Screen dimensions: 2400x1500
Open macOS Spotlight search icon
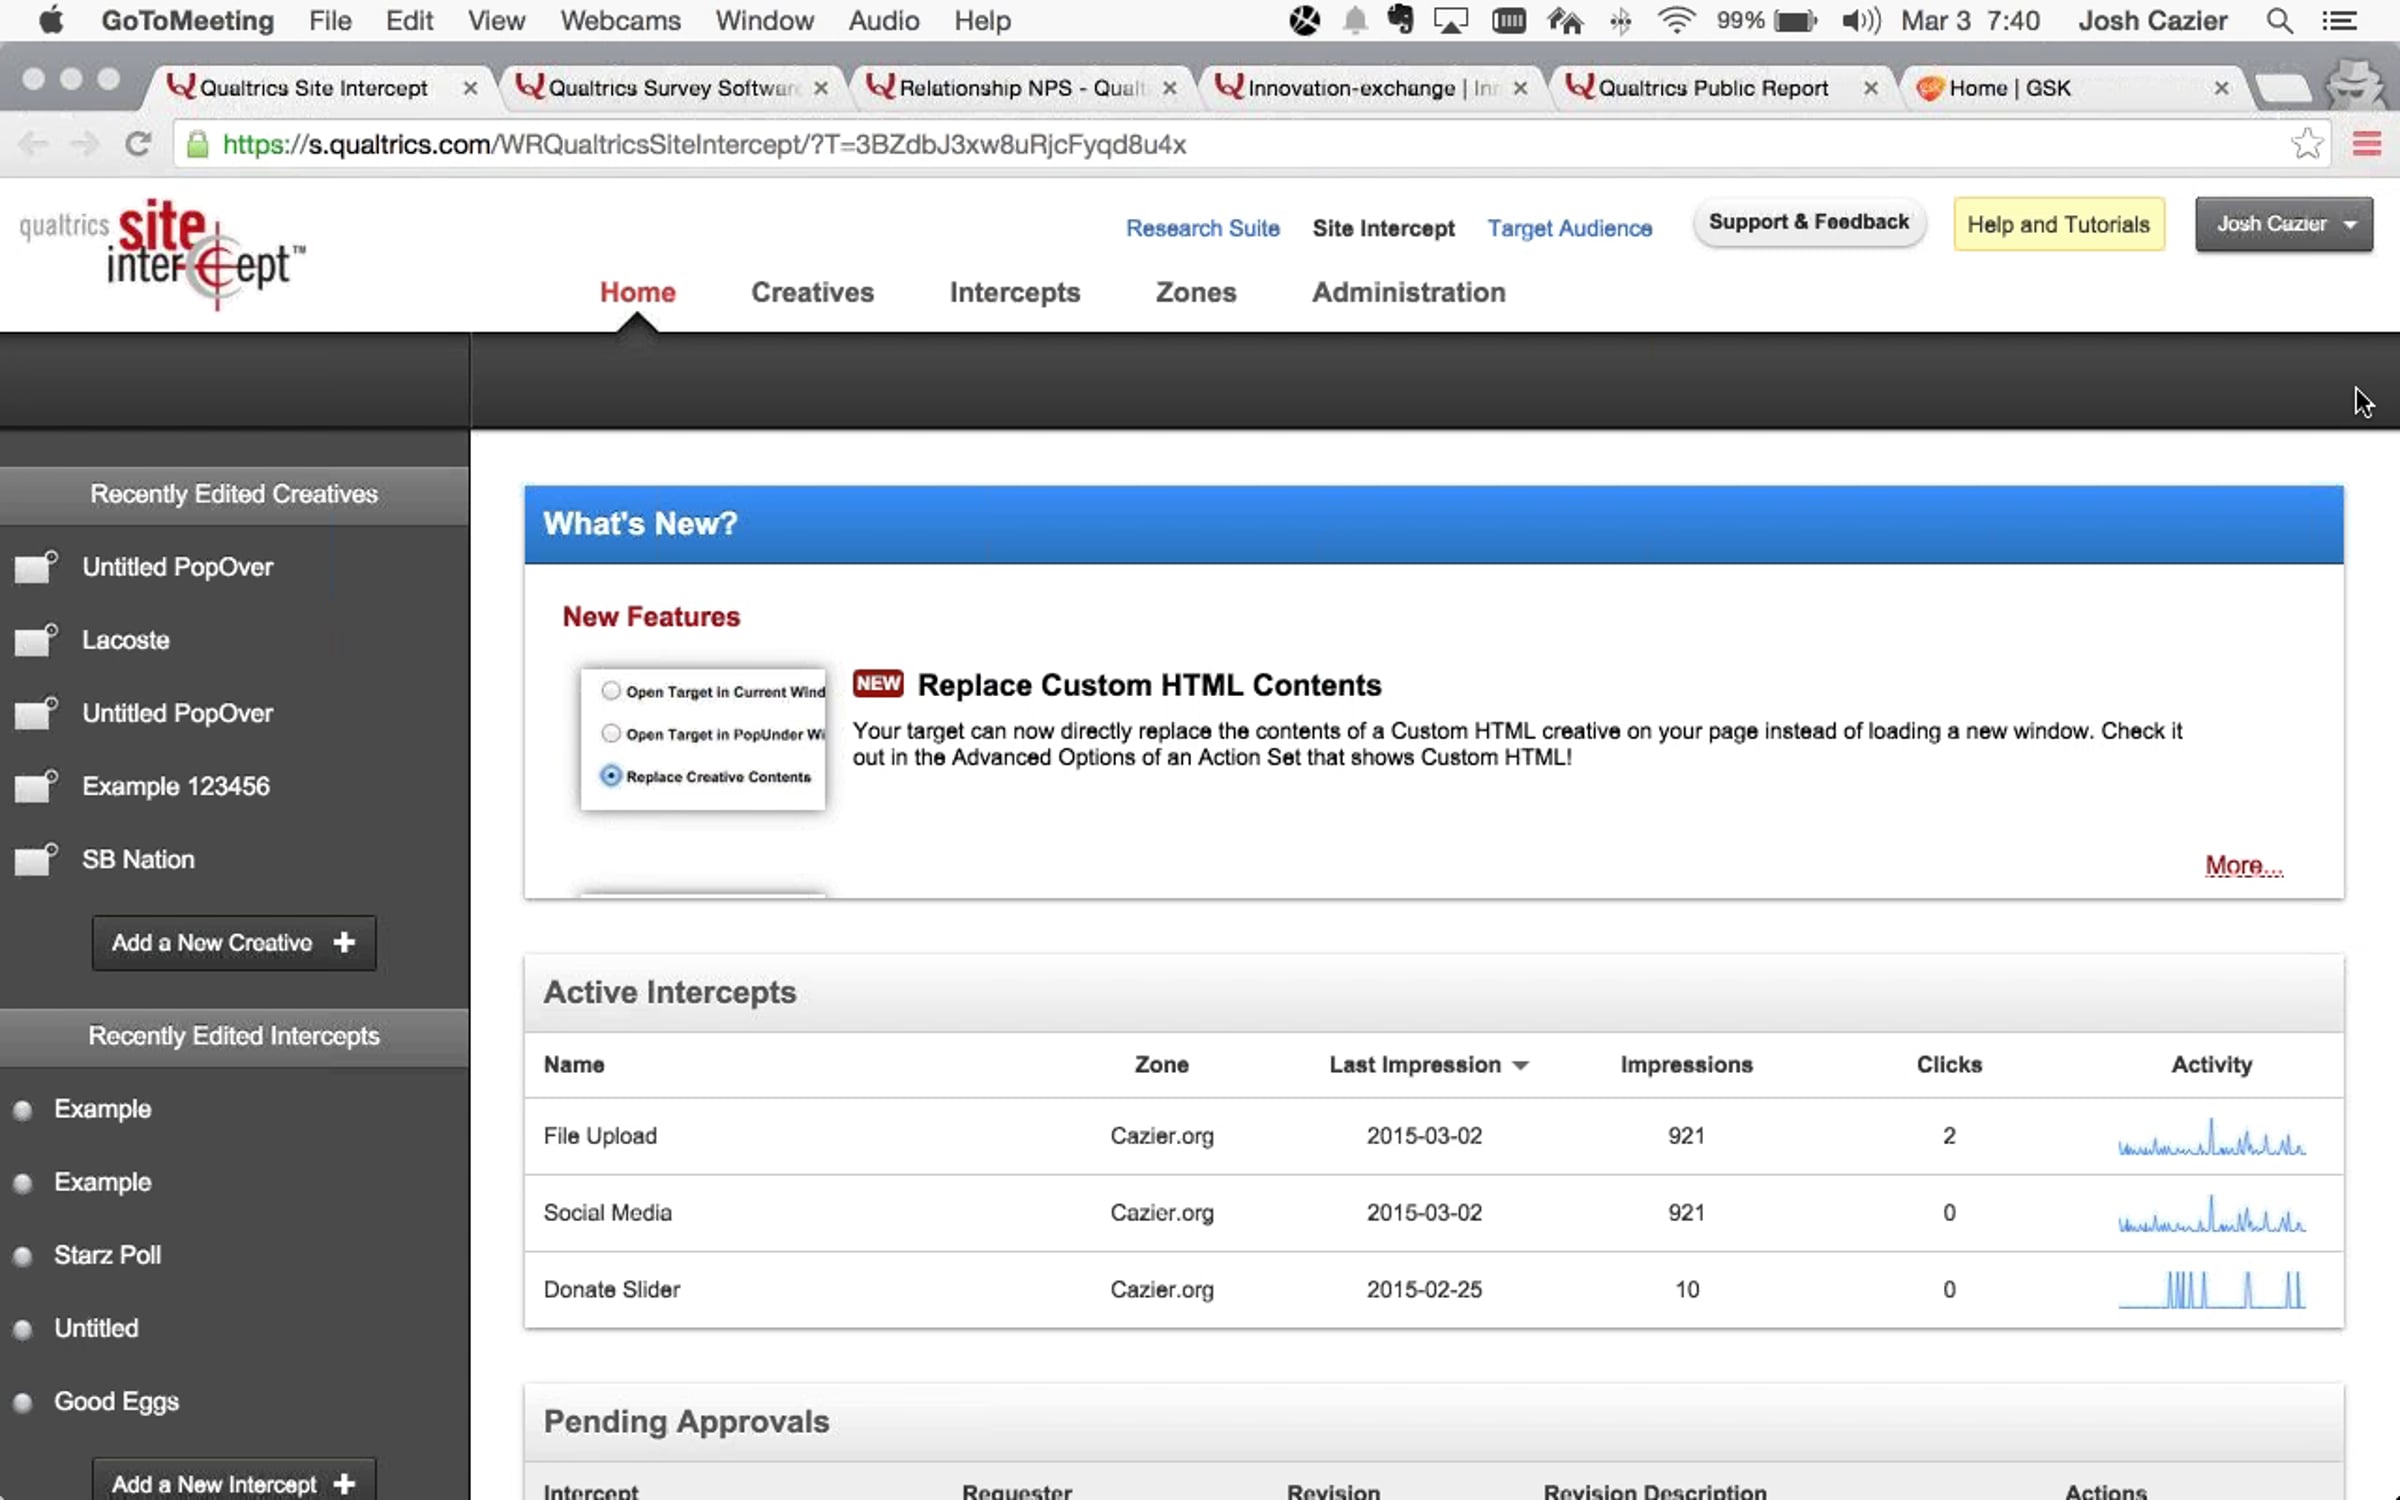2279,21
